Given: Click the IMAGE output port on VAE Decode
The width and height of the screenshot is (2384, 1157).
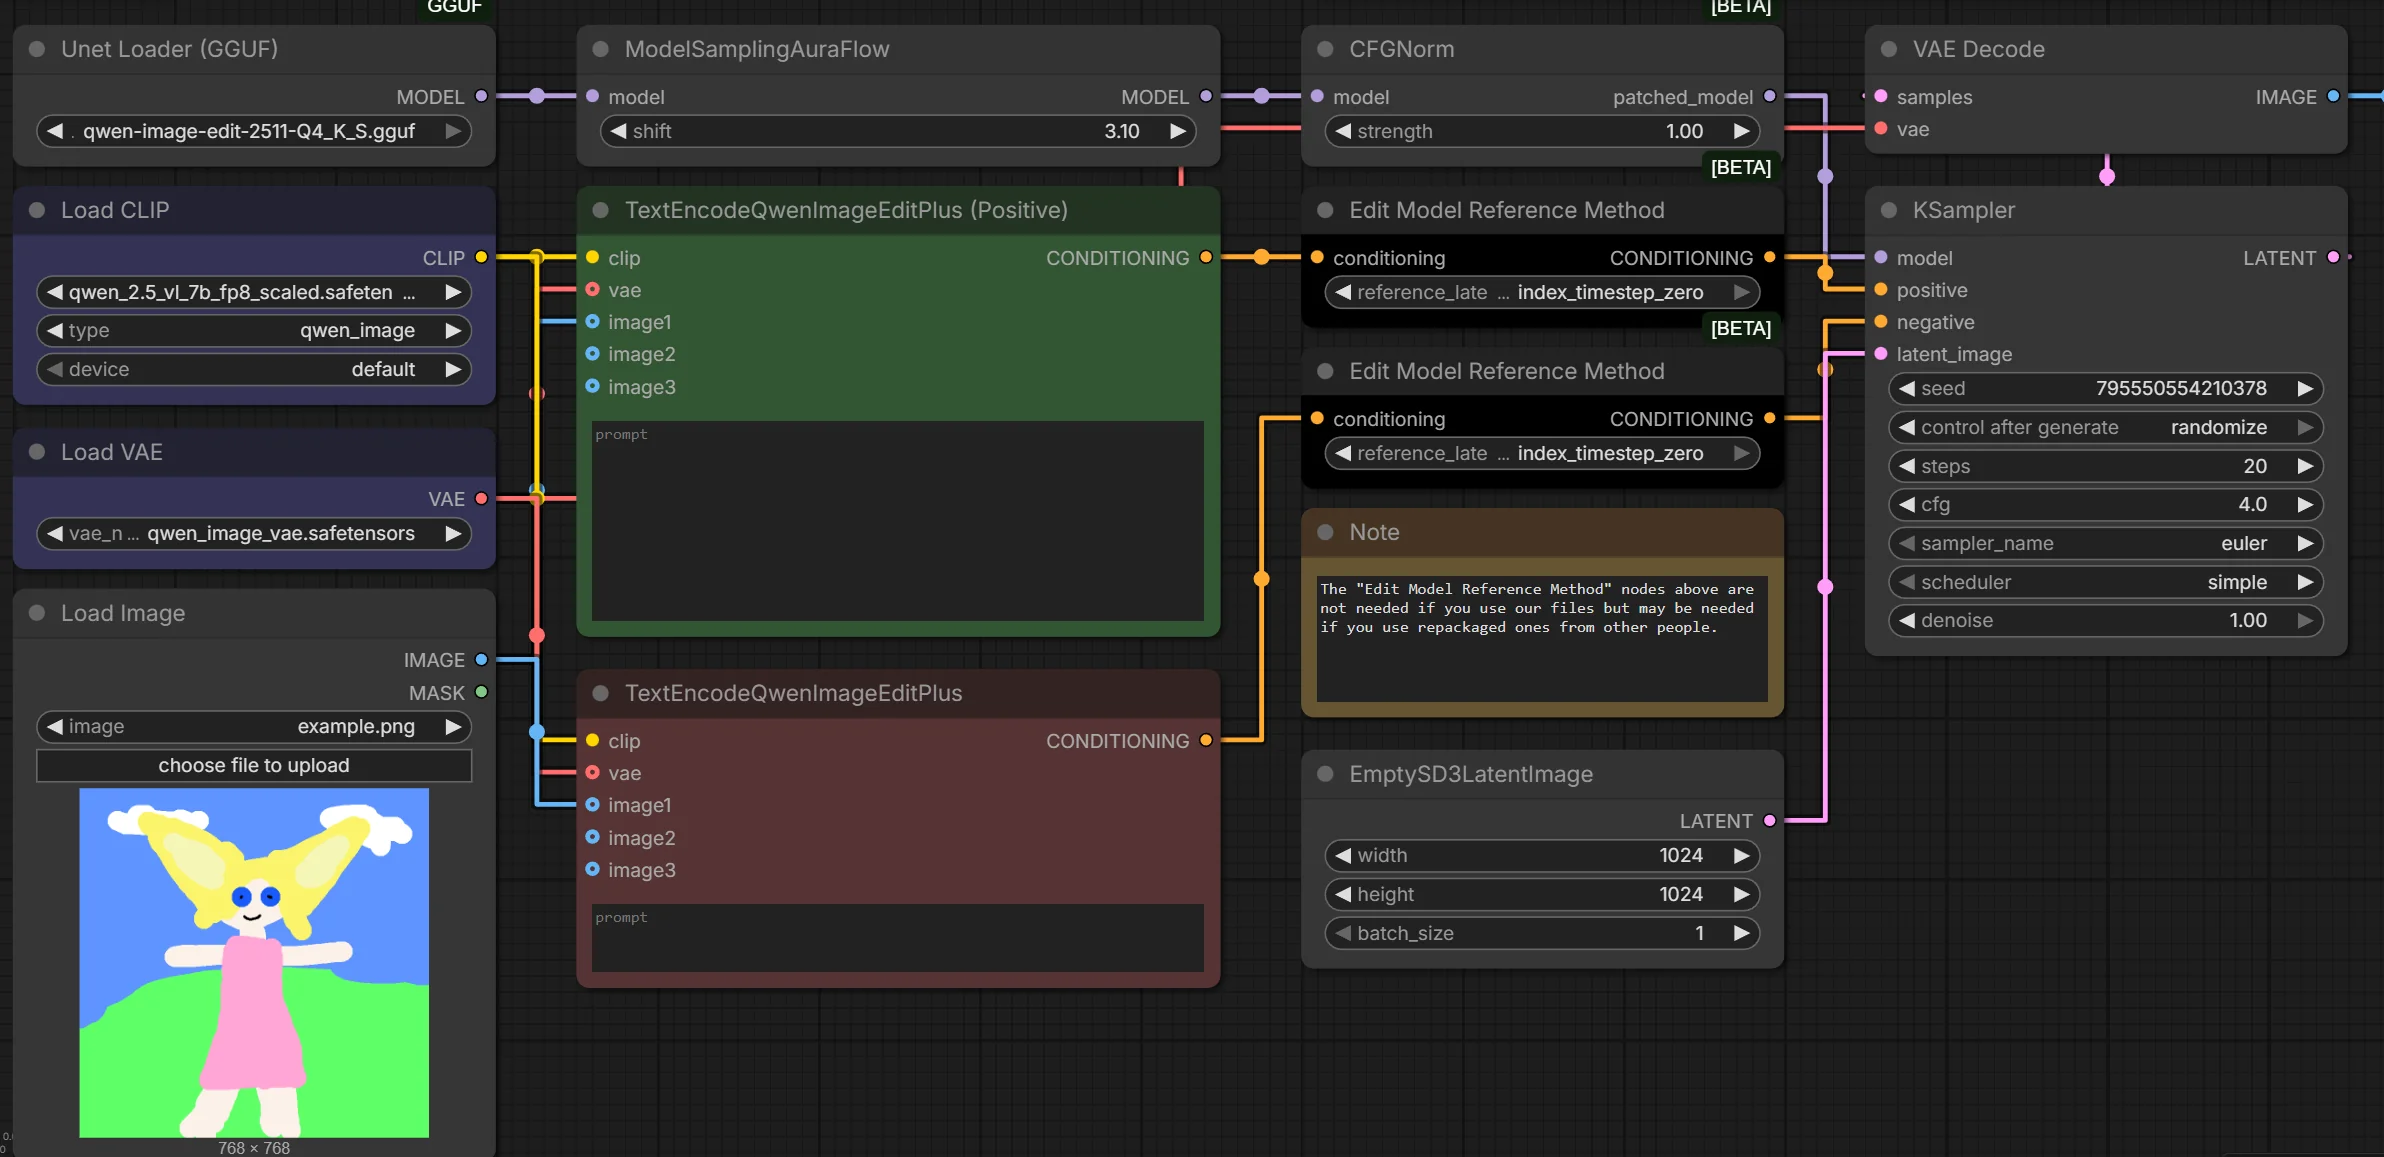Looking at the screenshot, I should pyautogui.click(x=2333, y=96).
